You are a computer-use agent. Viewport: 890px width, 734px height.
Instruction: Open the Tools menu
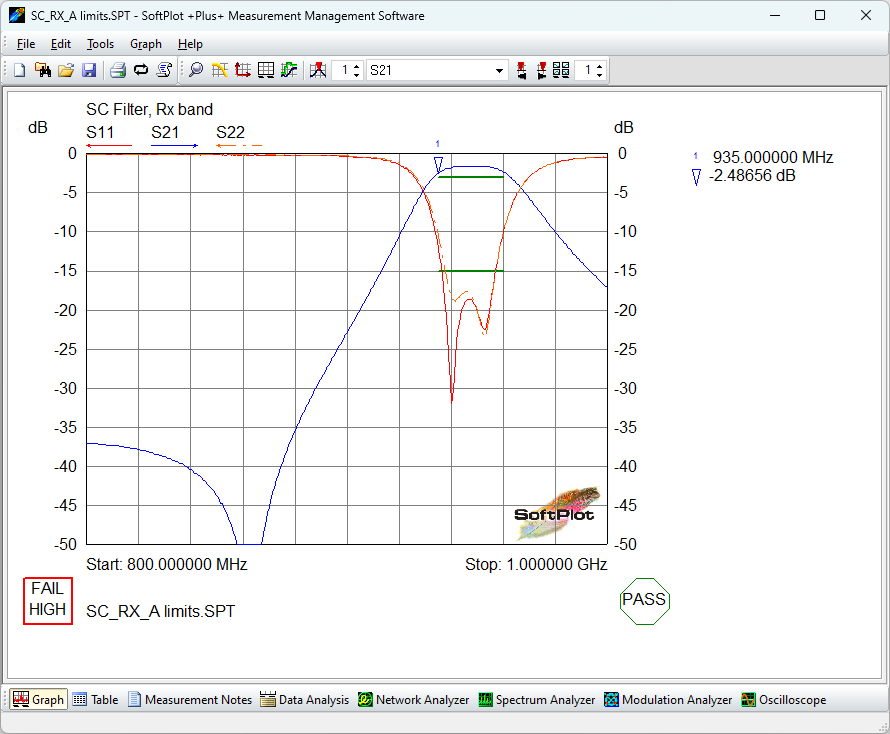(100, 44)
